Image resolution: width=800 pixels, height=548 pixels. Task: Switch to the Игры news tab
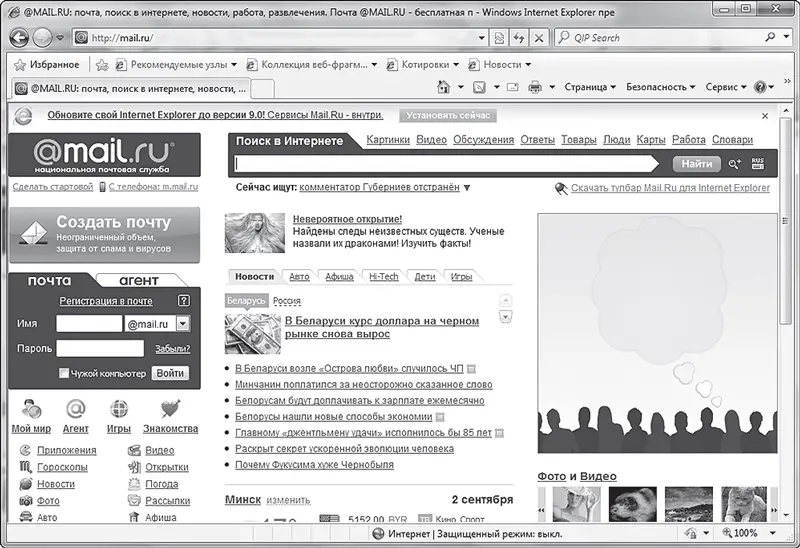(x=461, y=277)
